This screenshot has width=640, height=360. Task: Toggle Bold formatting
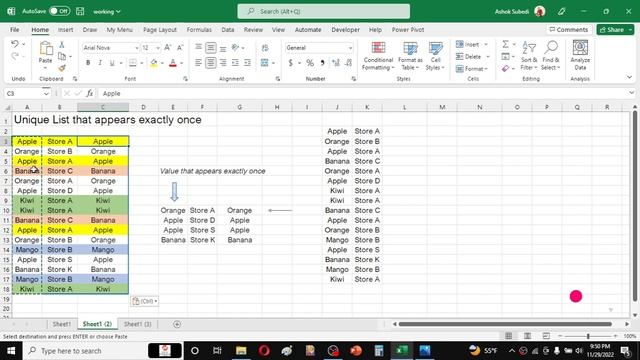click(x=88, y=63)
